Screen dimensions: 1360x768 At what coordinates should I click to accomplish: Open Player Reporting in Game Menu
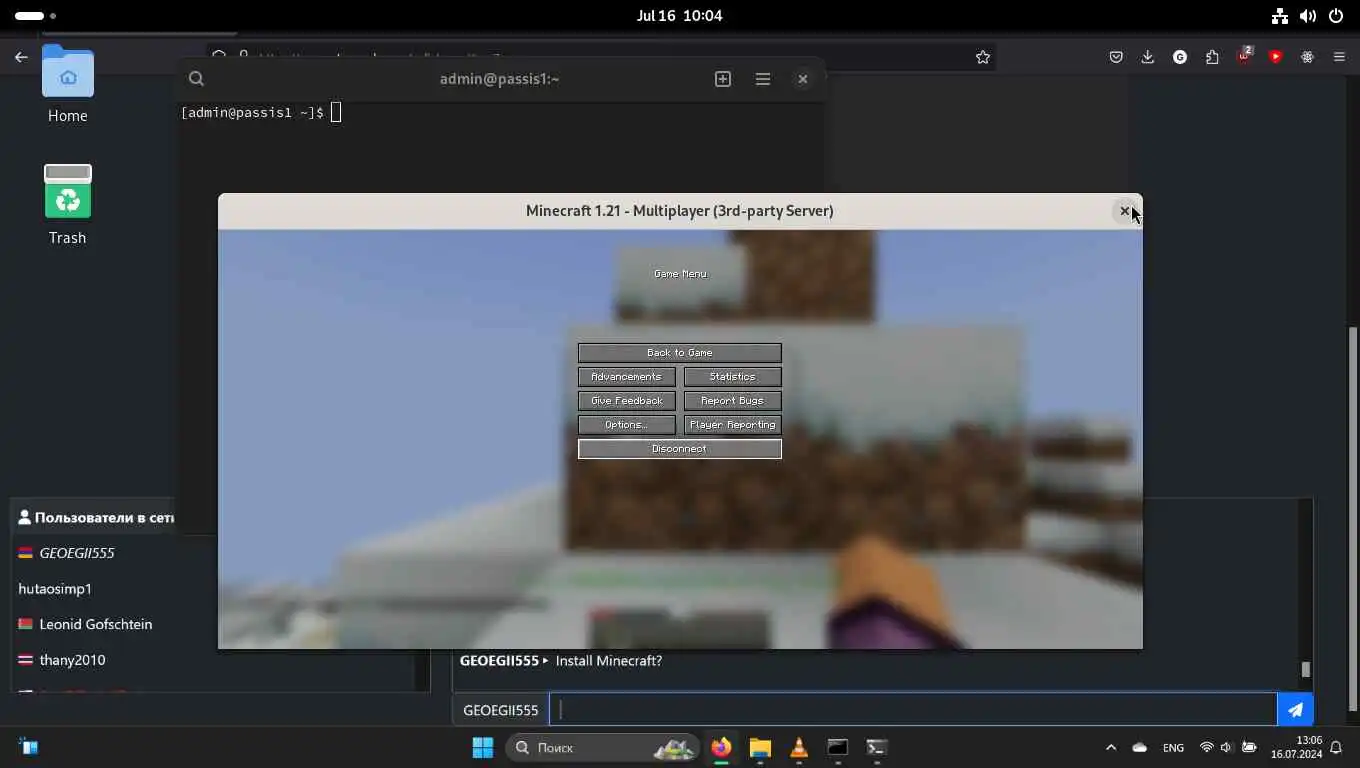tap(732, 425)
